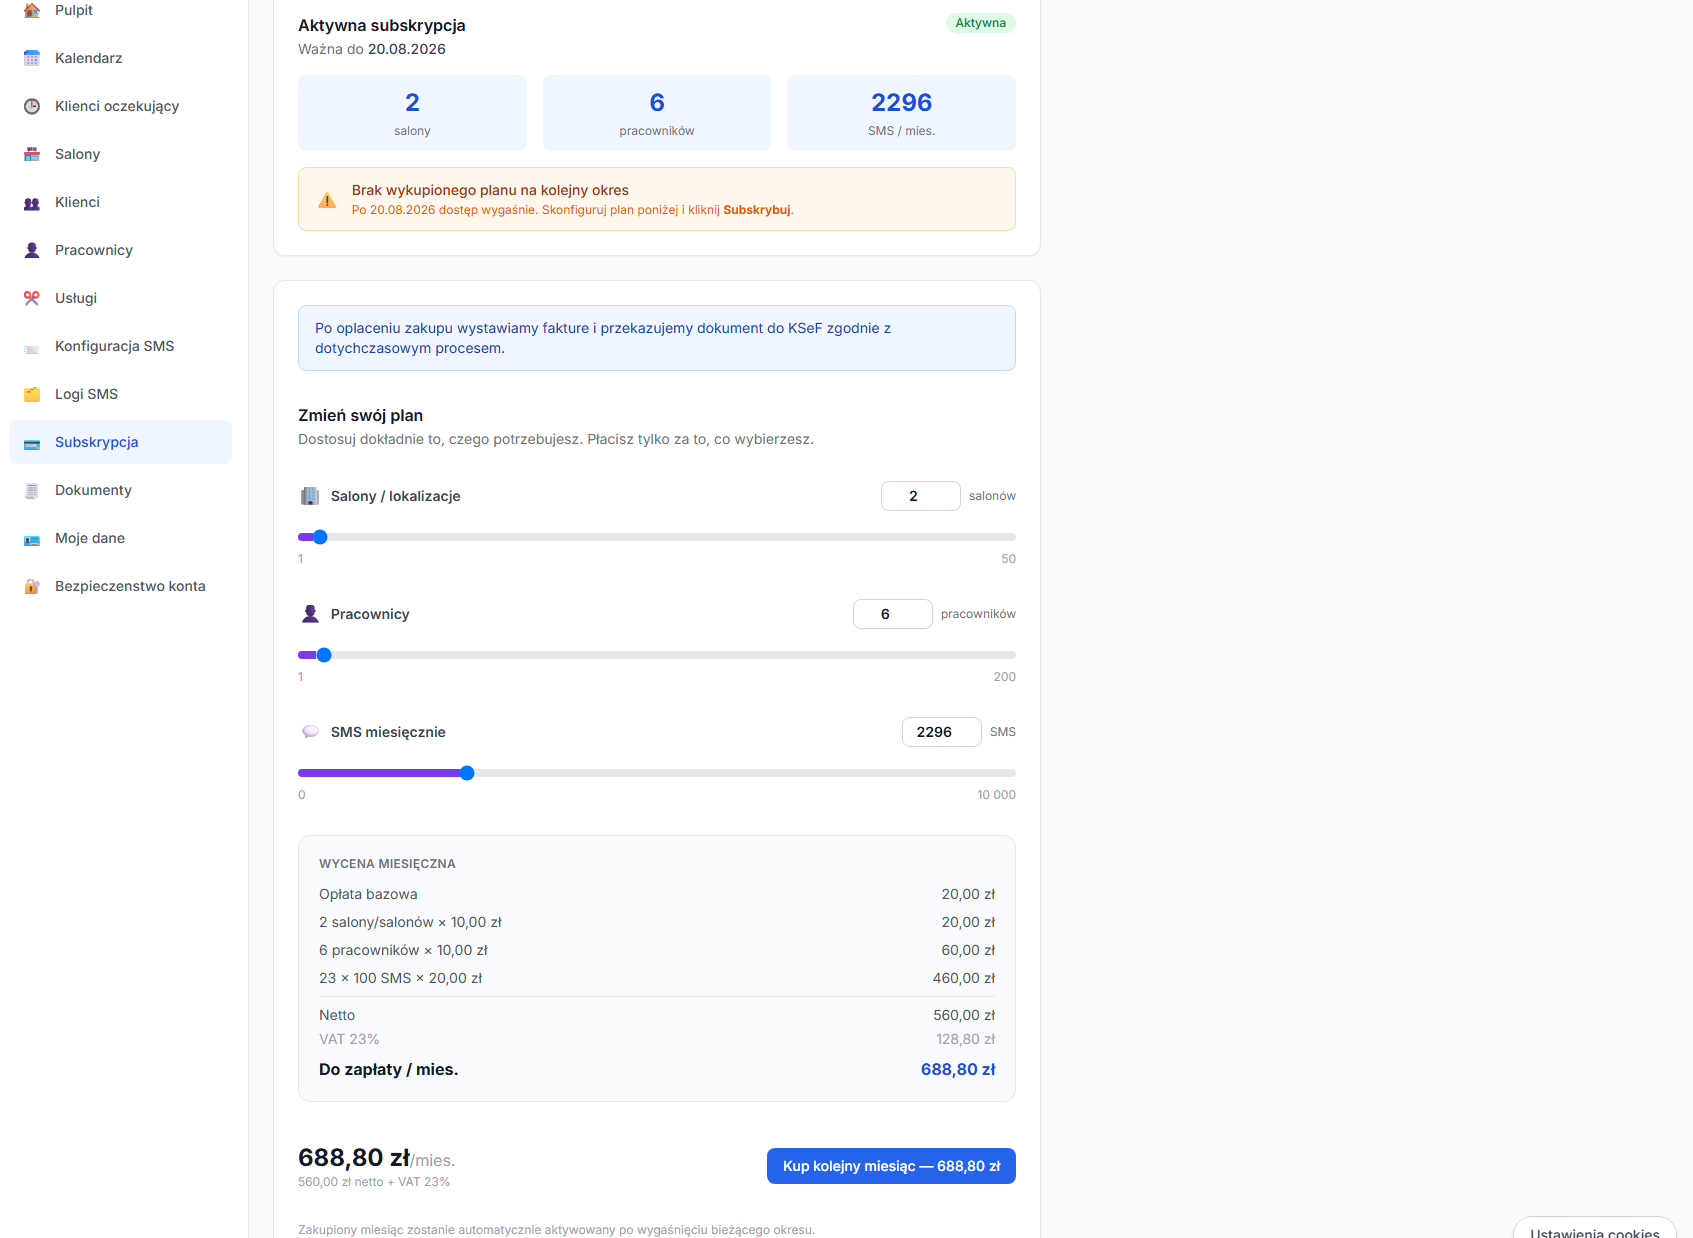Viewport: 1693px width, 1238px height.
Task: Go to Konfiguracja SMS menu entry
Action: coord(120,346)
